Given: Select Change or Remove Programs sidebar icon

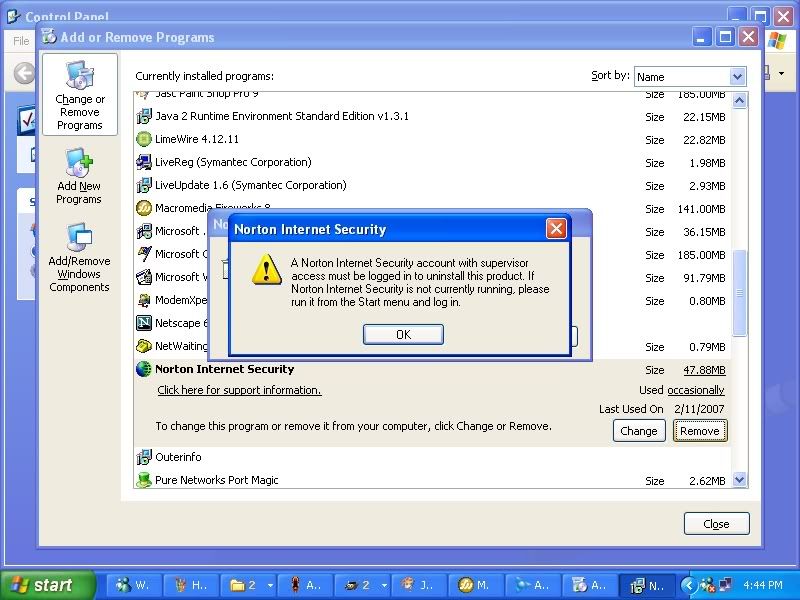Looking at the screenshot, I should pyautogui.click(x=80, y=94).
